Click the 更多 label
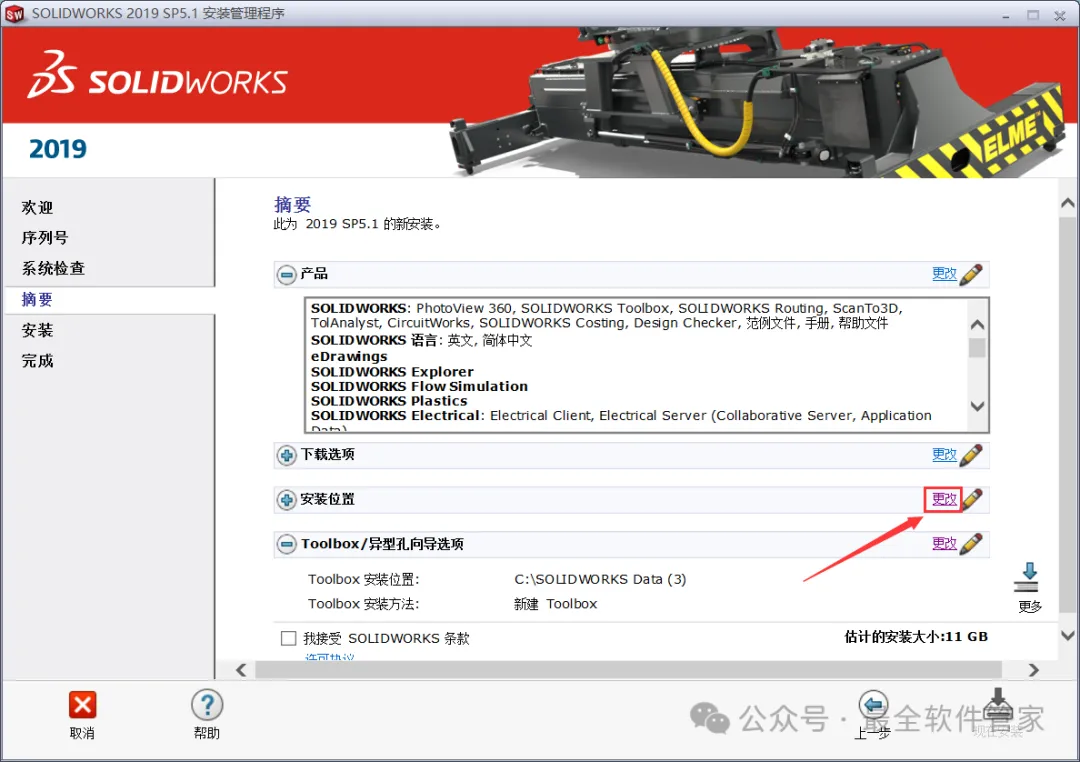Viewport: 1080px width, 762px height. click(1030, 606)
